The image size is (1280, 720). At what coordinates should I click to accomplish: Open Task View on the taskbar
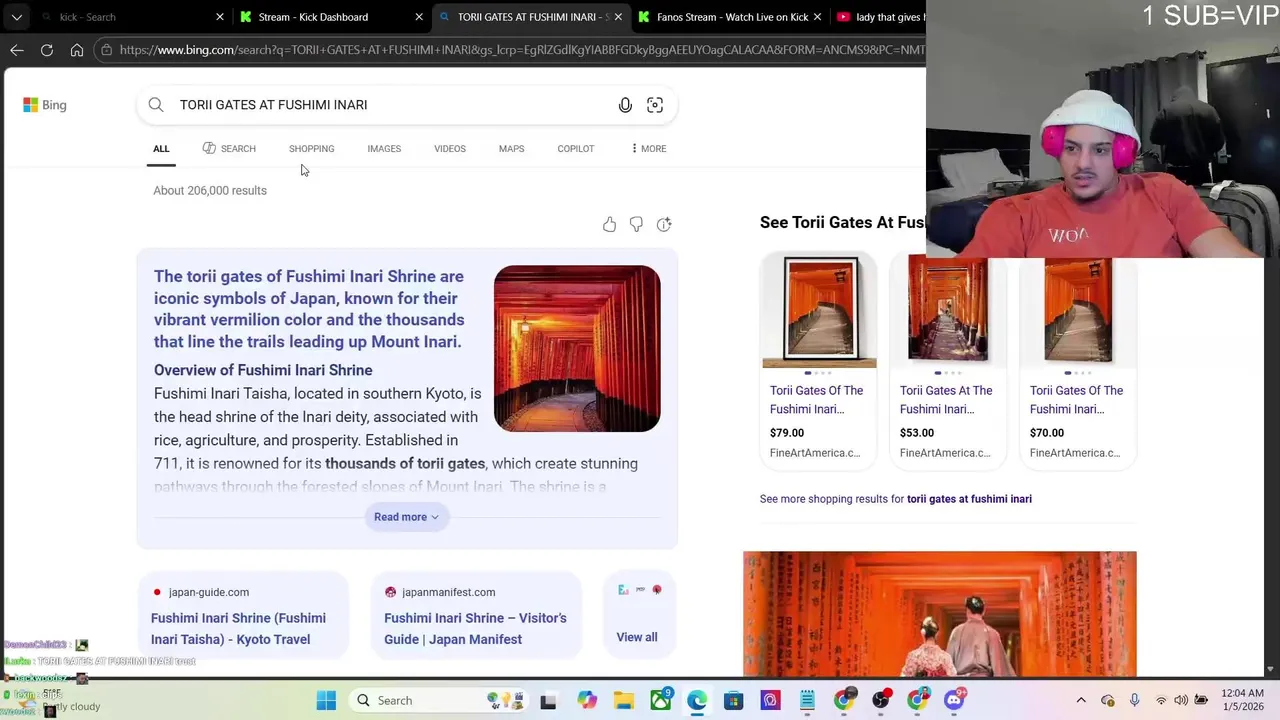(x=548, y=701)
